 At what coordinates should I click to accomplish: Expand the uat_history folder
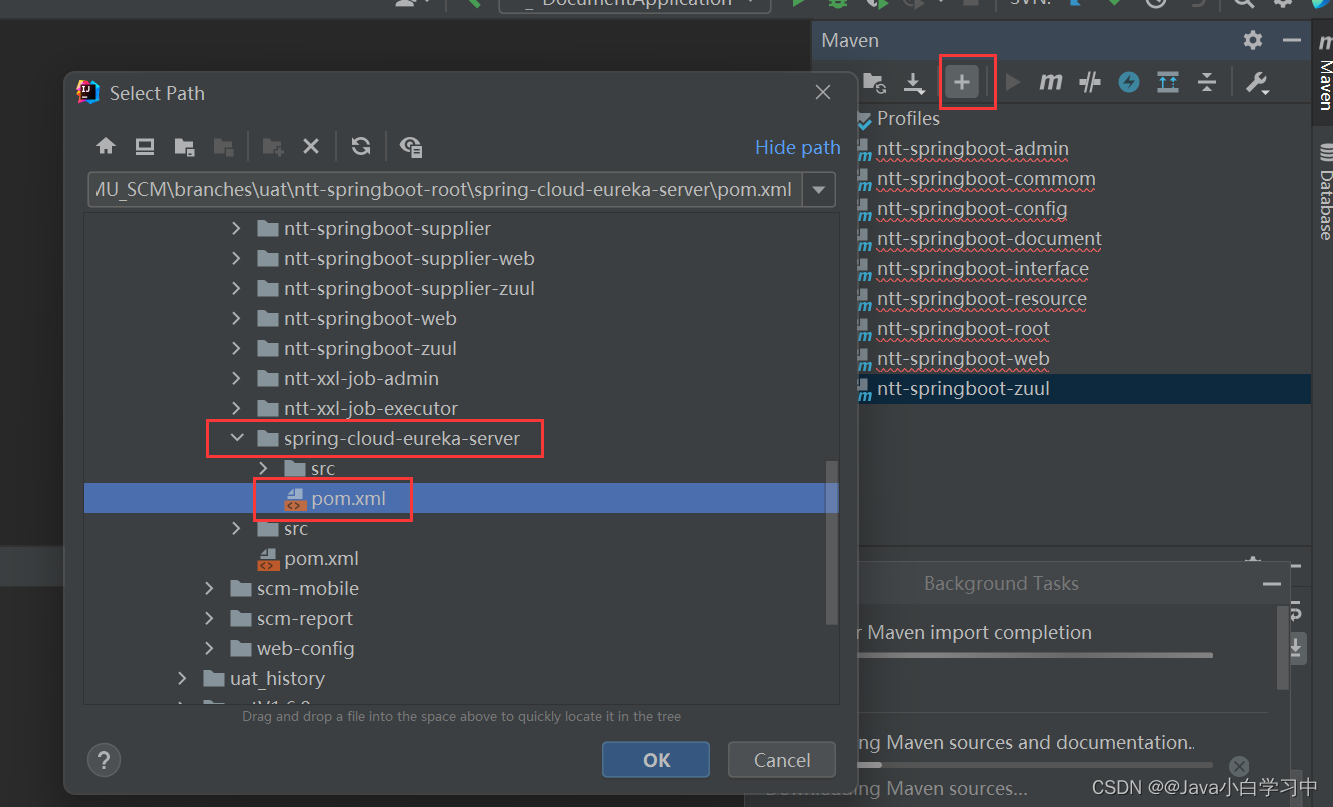coord(183,678)
